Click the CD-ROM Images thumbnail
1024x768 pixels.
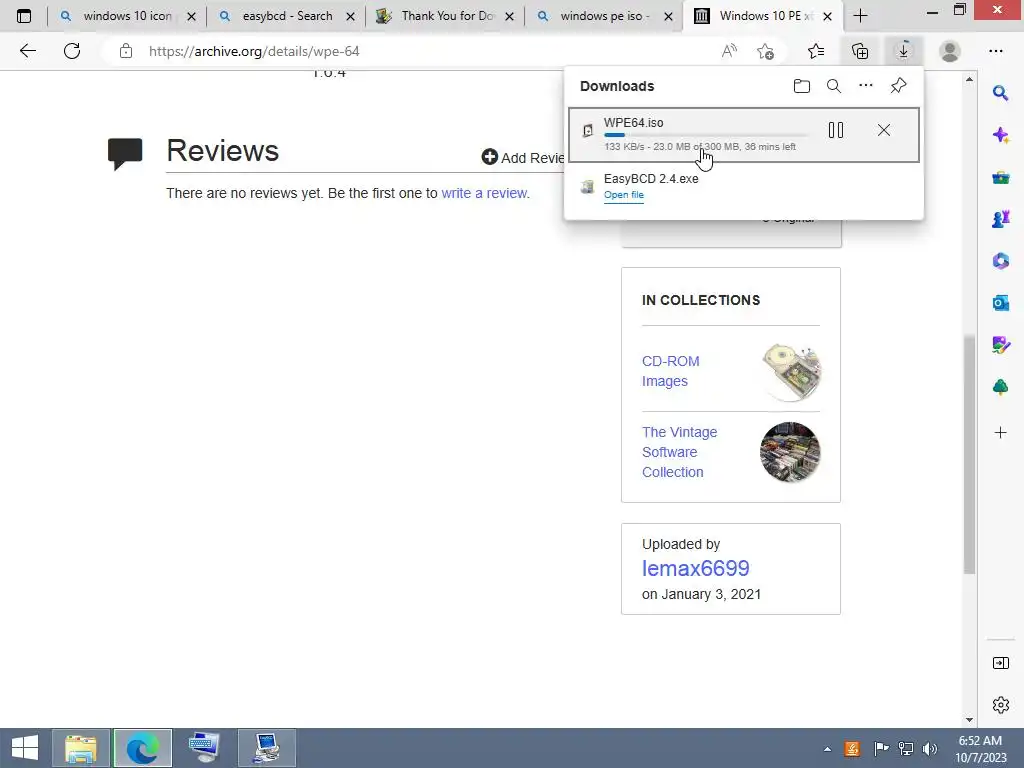click(790, 372)
